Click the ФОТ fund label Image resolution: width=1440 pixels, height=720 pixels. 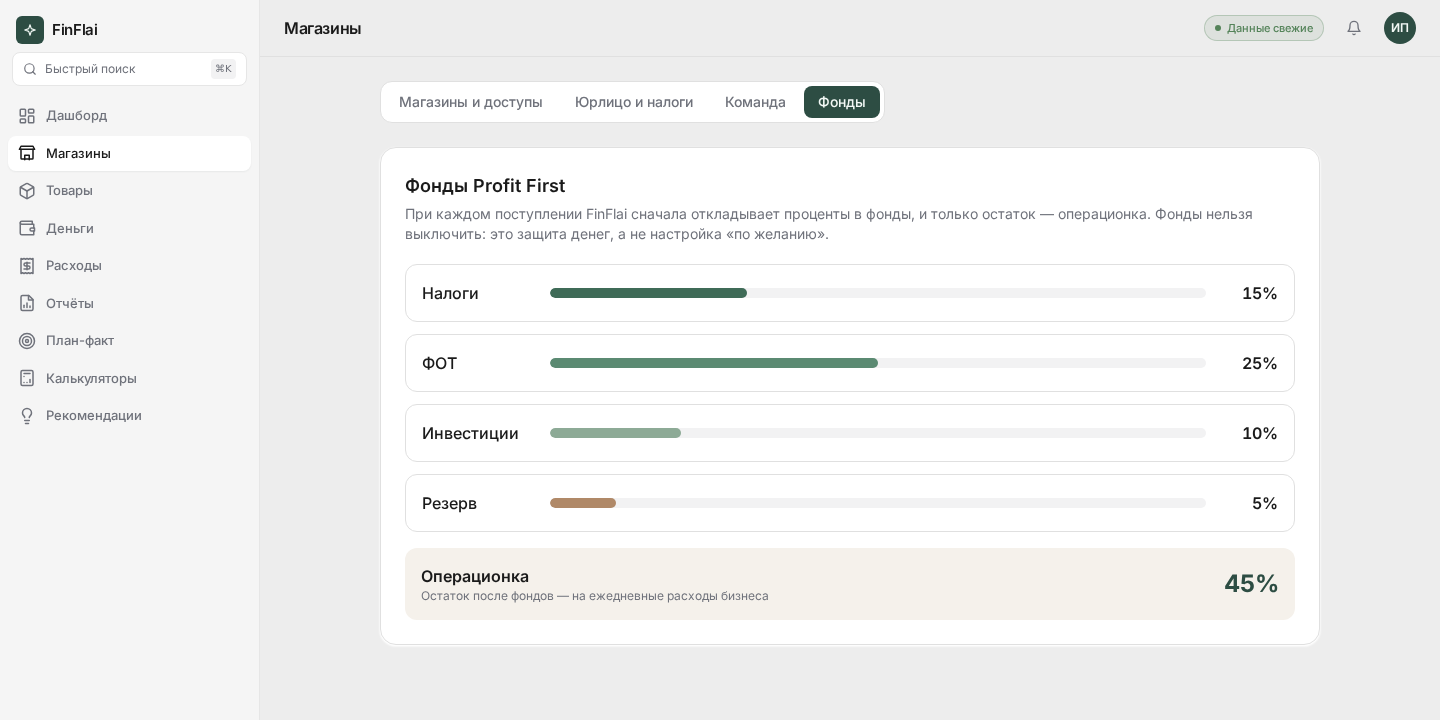tap(439, 363)
